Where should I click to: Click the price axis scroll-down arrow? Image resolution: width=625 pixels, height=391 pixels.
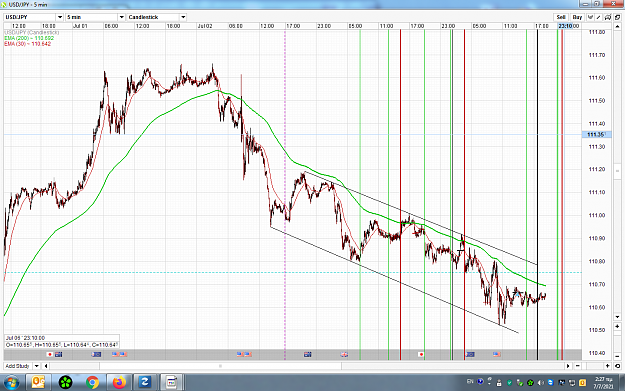(617, 317)
